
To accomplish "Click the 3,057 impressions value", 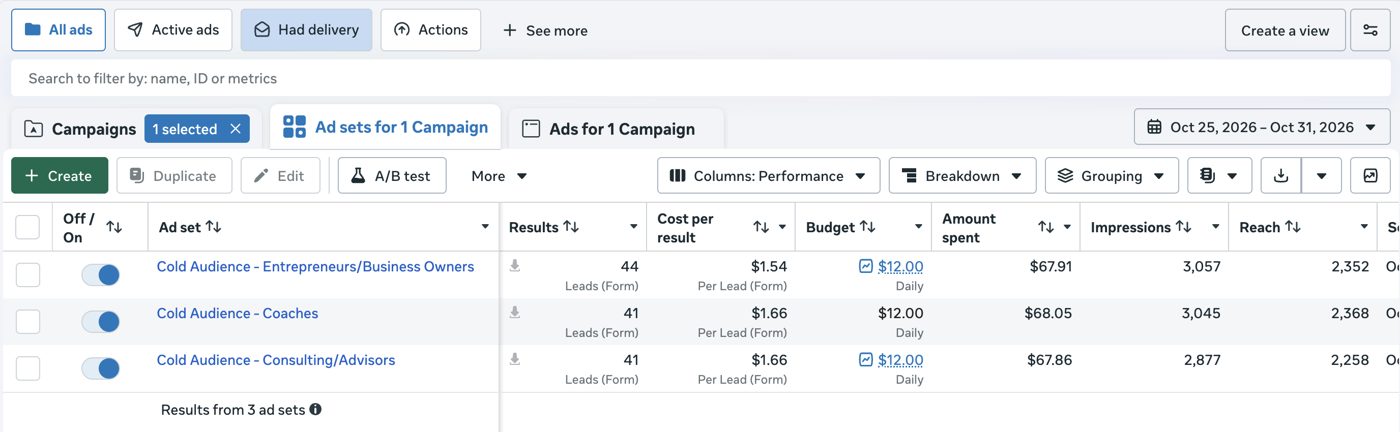I will (x=1201, y=266).
